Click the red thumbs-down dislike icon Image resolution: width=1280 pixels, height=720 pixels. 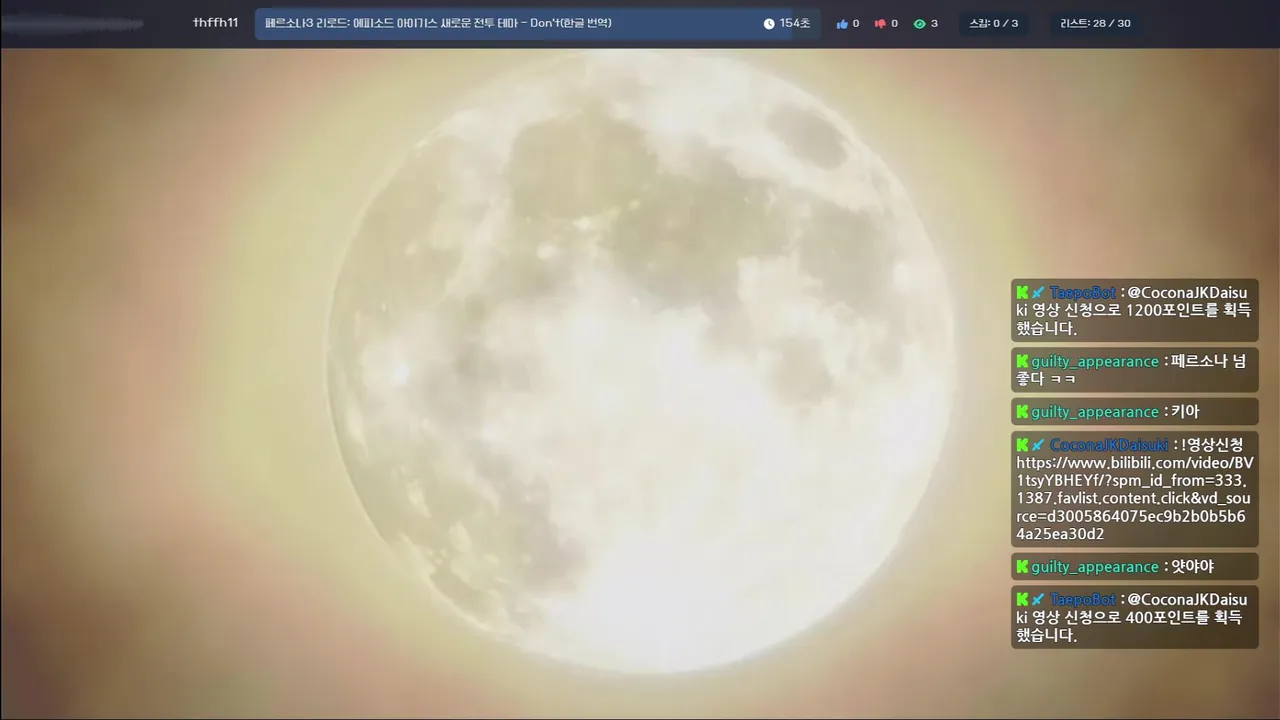pos(880,23)
